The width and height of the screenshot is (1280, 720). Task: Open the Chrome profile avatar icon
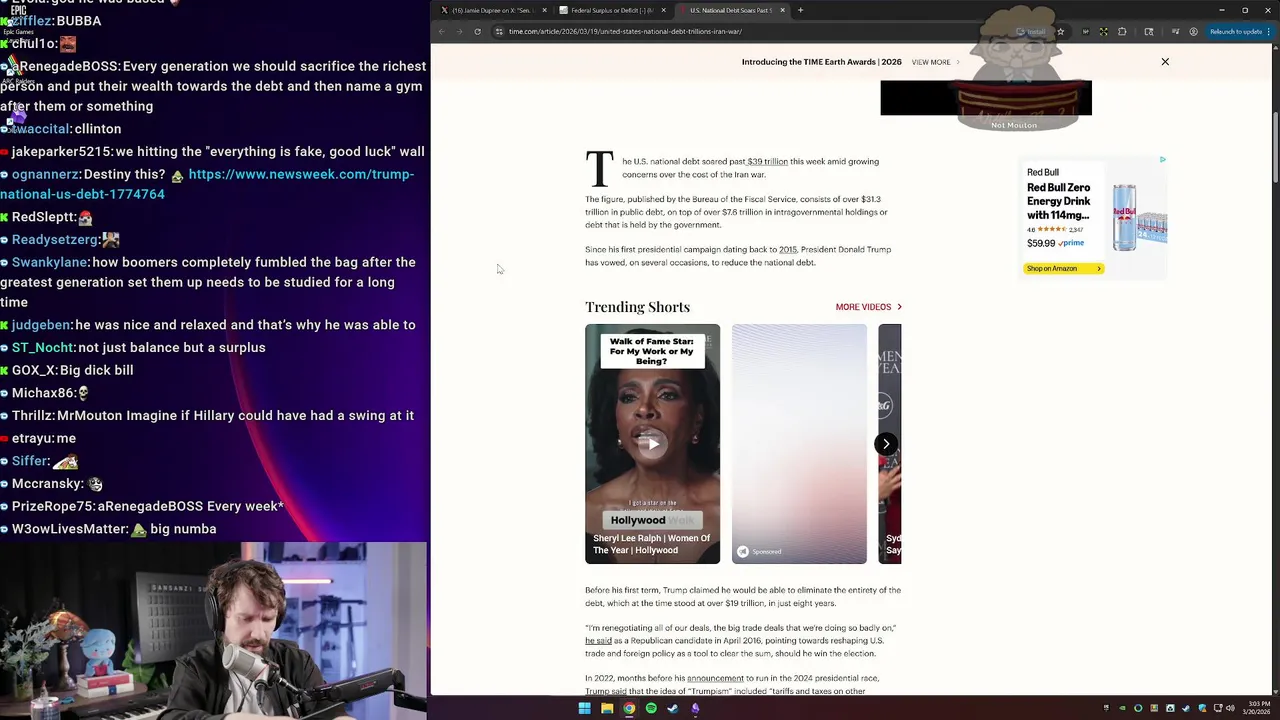coord(1193,31)
